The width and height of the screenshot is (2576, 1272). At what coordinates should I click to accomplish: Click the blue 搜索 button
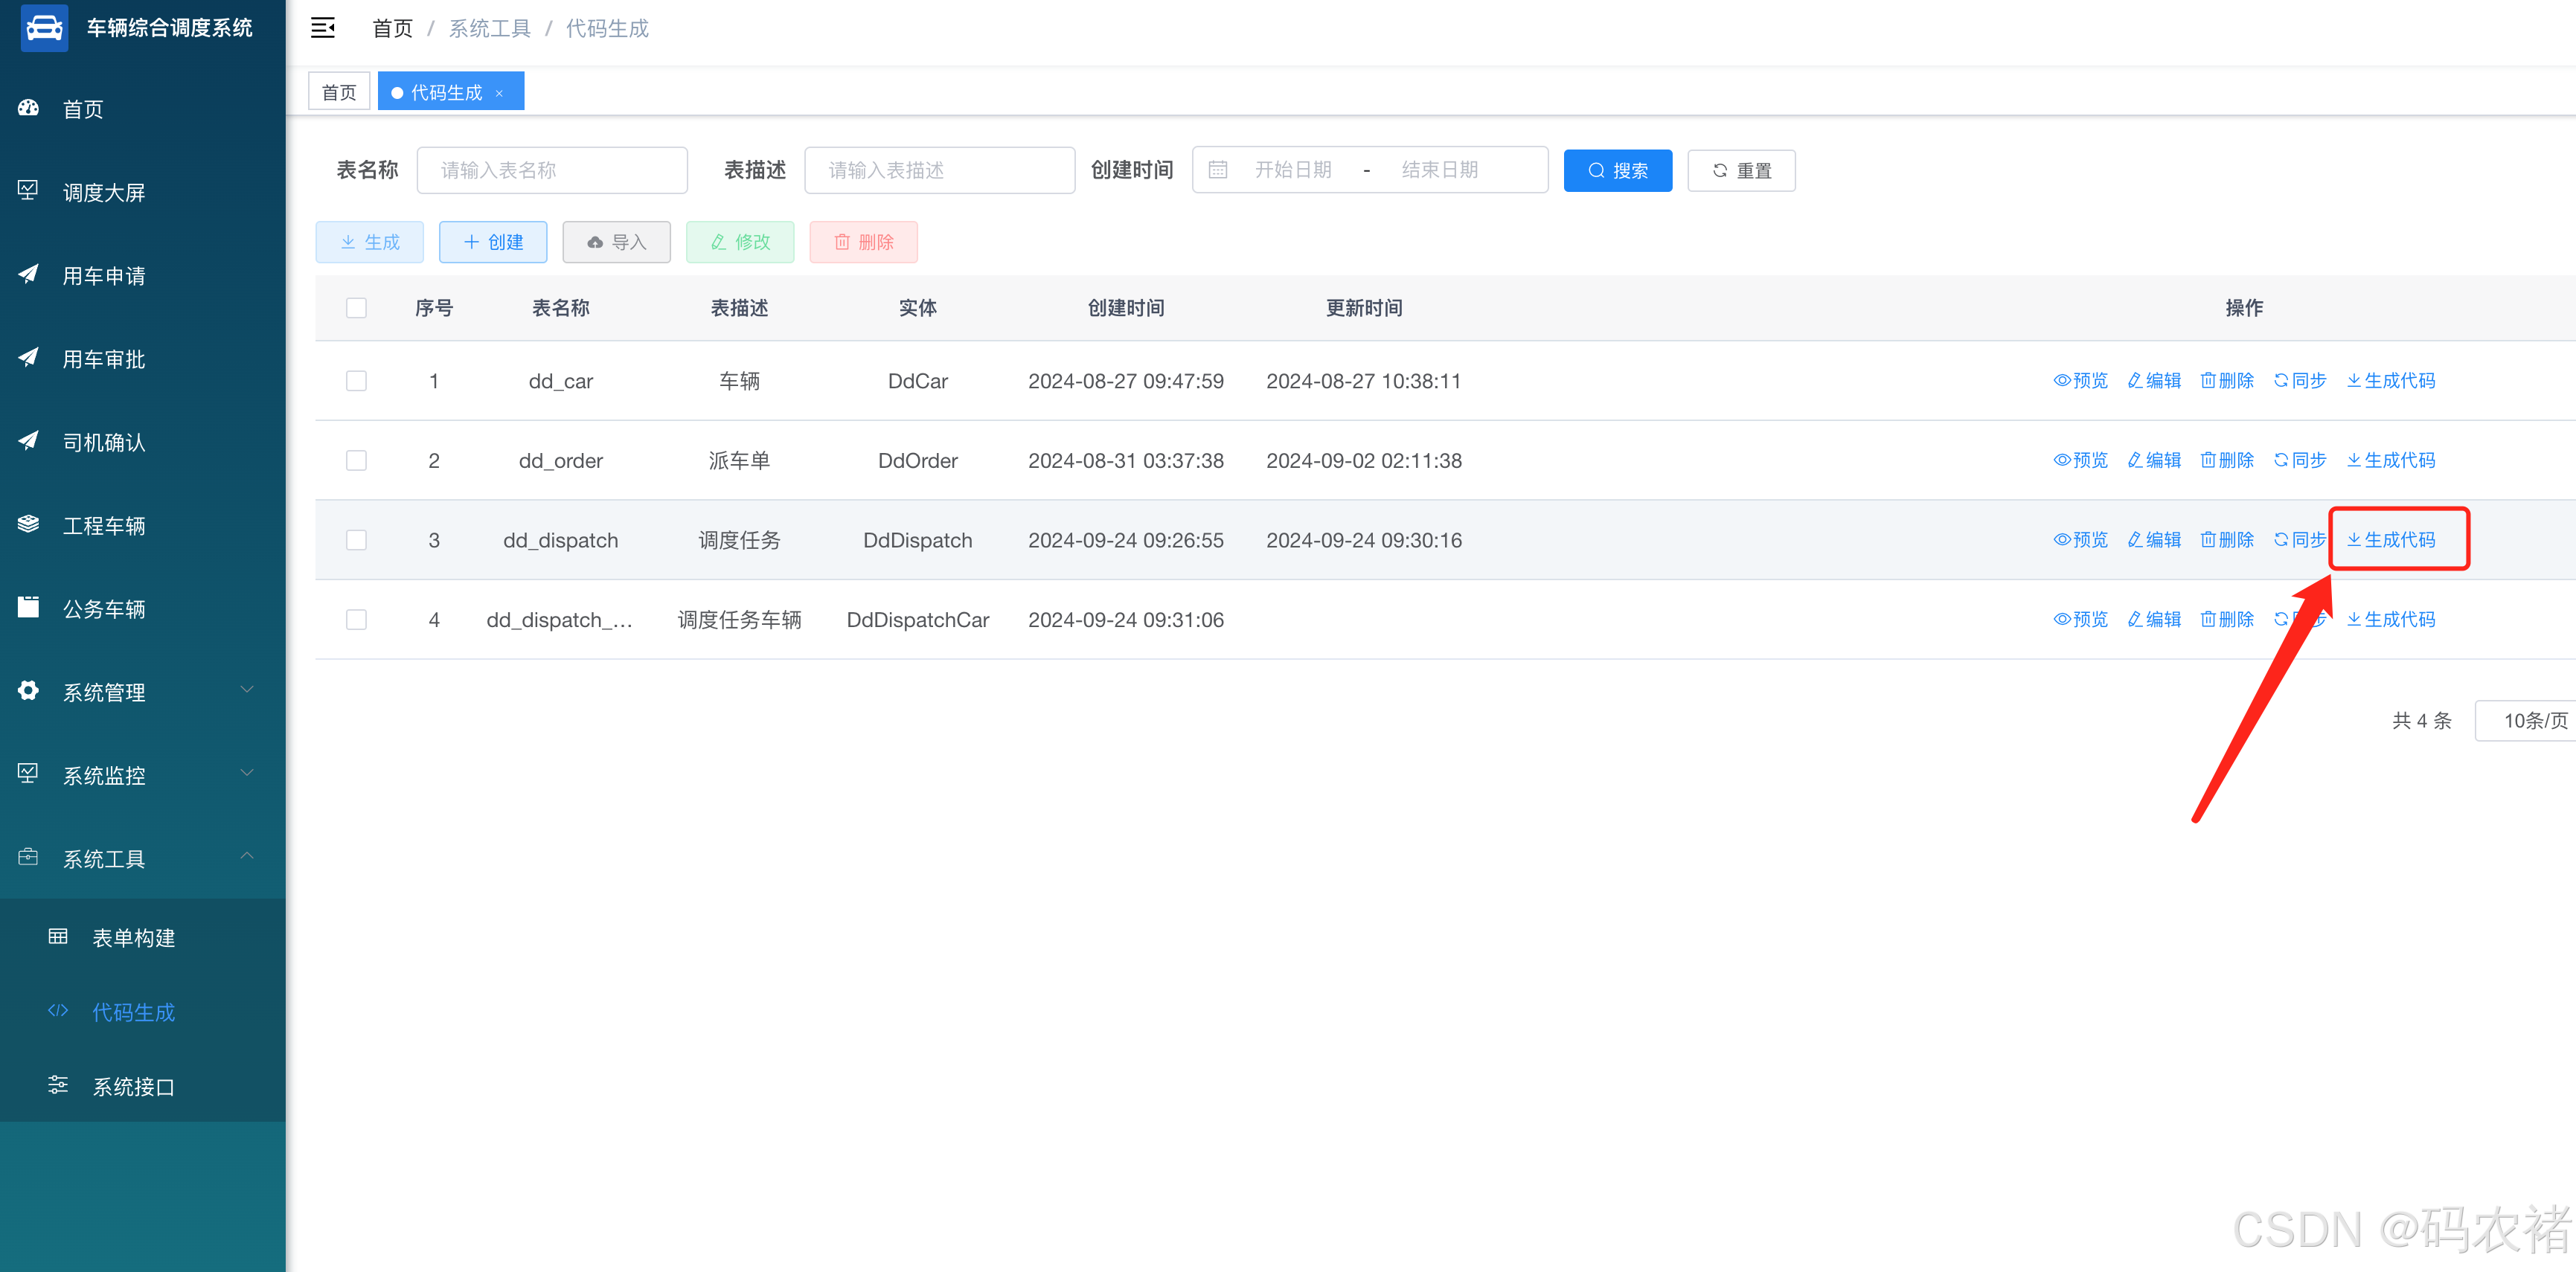coord(1617,170)
